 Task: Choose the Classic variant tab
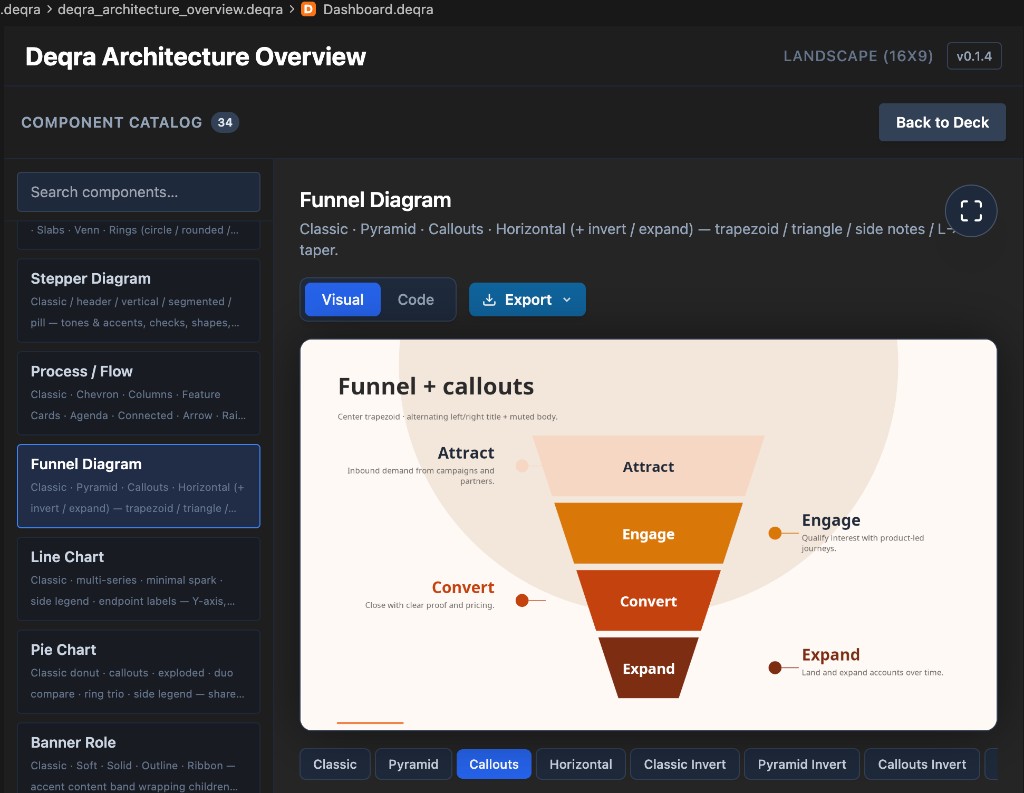pyautogui.click(x=335, y=764)
